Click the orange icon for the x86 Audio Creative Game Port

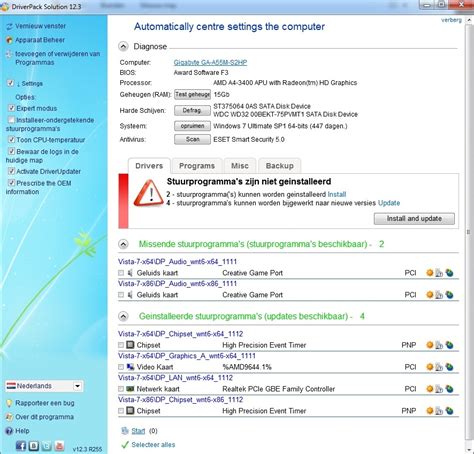tap(430, 295)
